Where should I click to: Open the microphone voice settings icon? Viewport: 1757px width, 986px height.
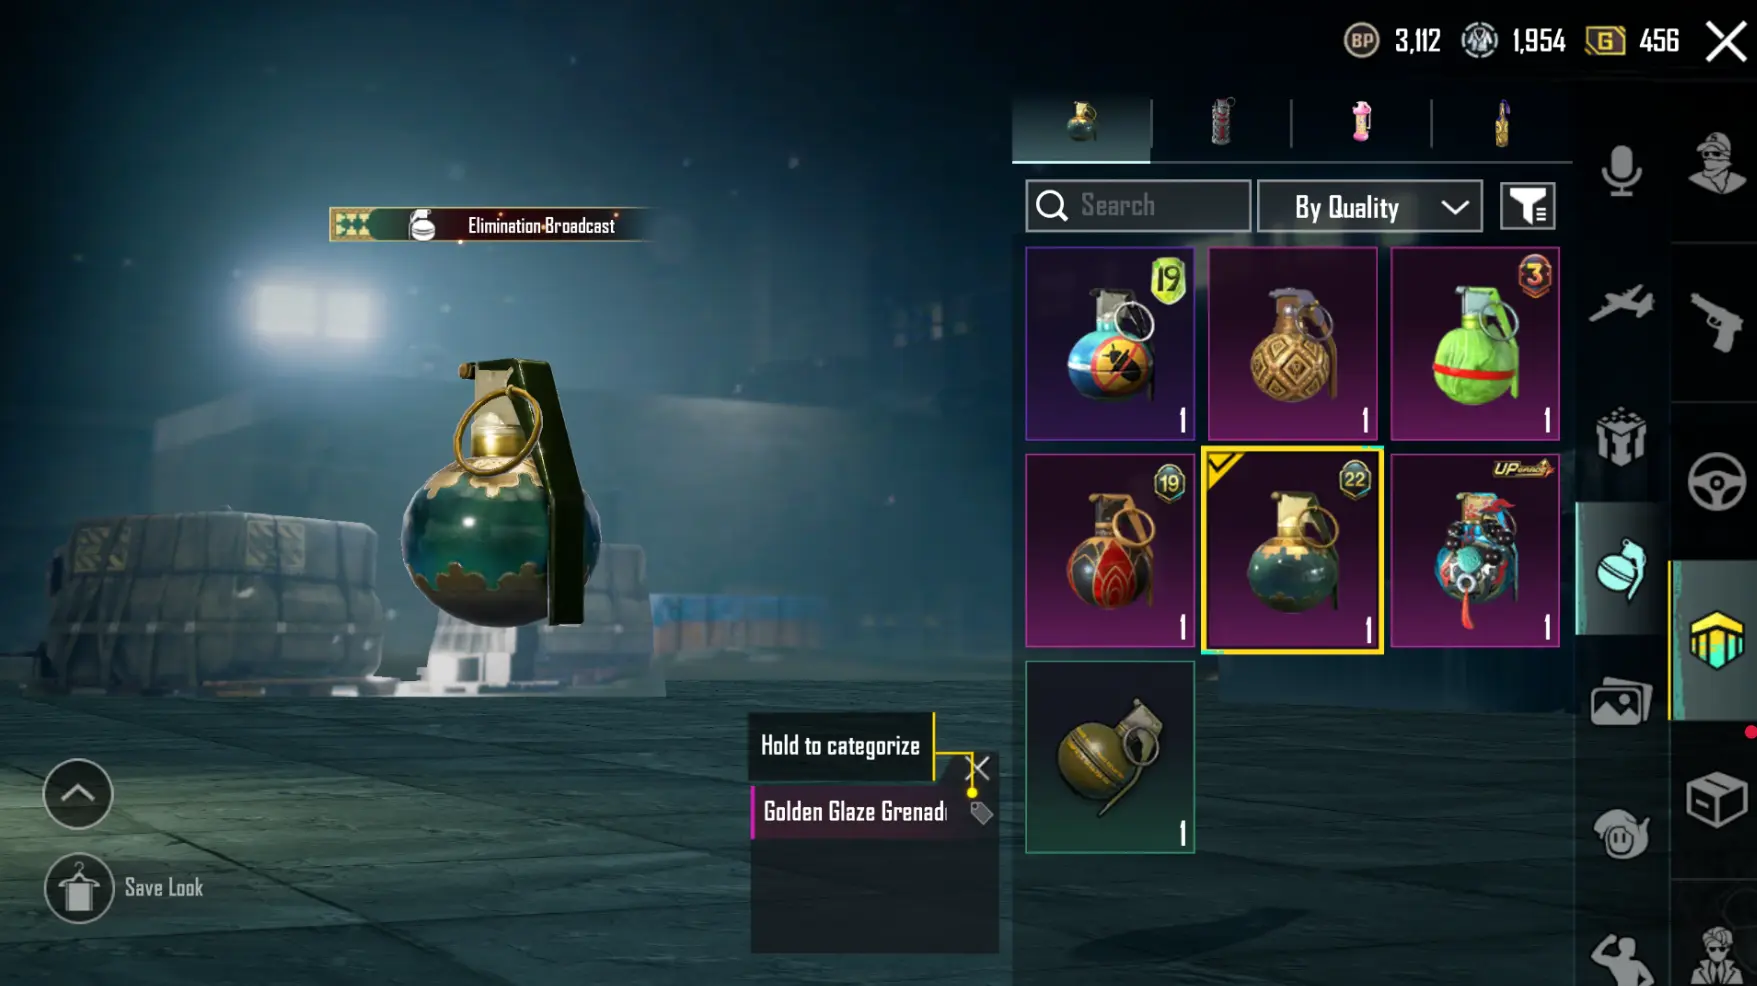pyautogui.click(x=1621, y=172)
